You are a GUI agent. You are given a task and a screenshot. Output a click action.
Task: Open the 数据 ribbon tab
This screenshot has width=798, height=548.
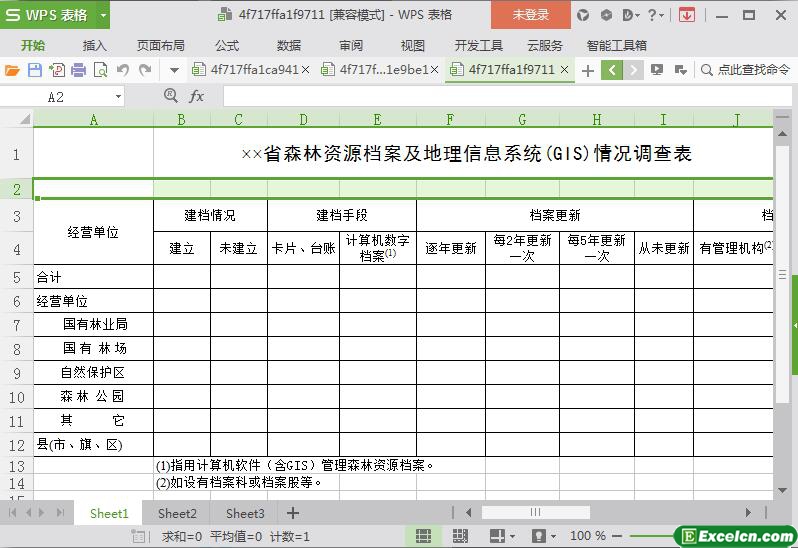pos(289,46)
